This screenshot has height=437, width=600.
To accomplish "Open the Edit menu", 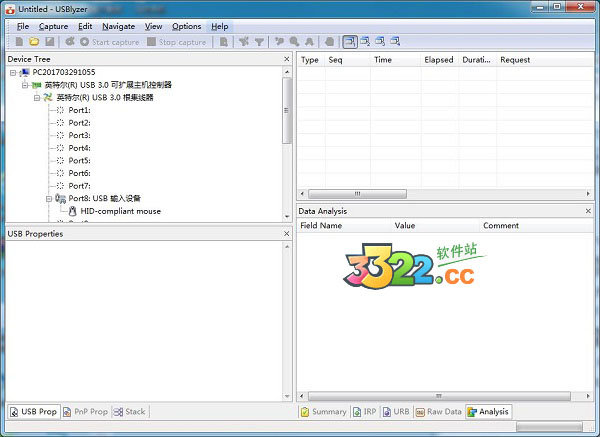I will [x=85, y=26].
